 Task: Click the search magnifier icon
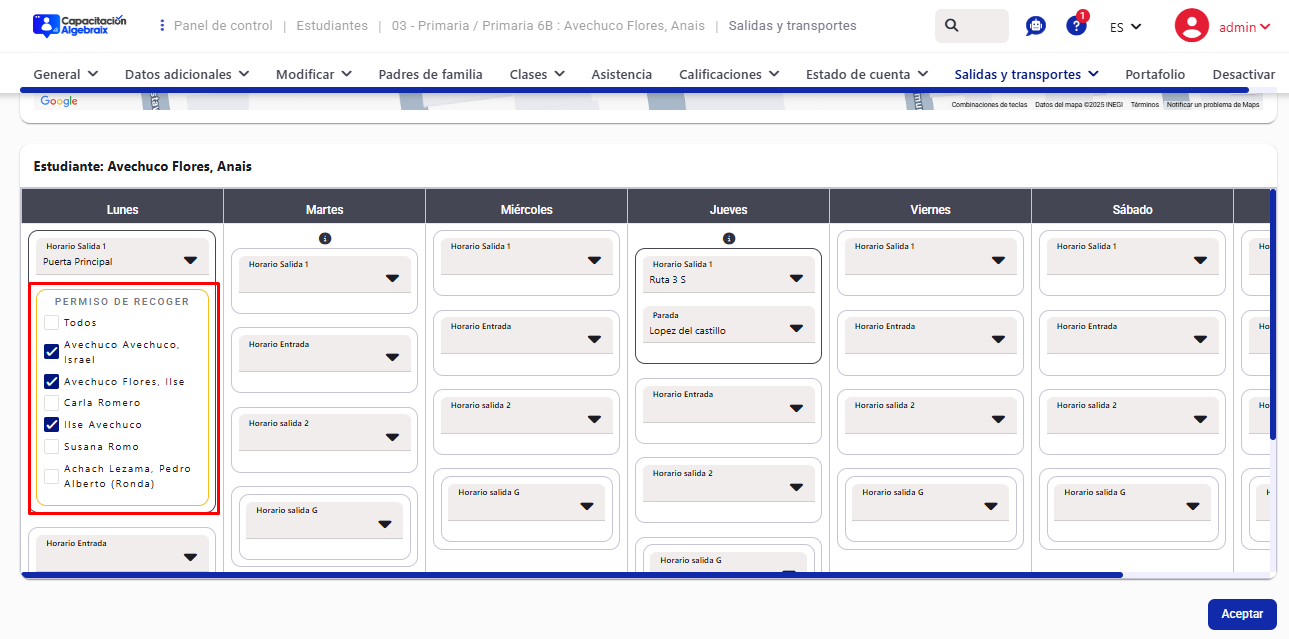952,25
